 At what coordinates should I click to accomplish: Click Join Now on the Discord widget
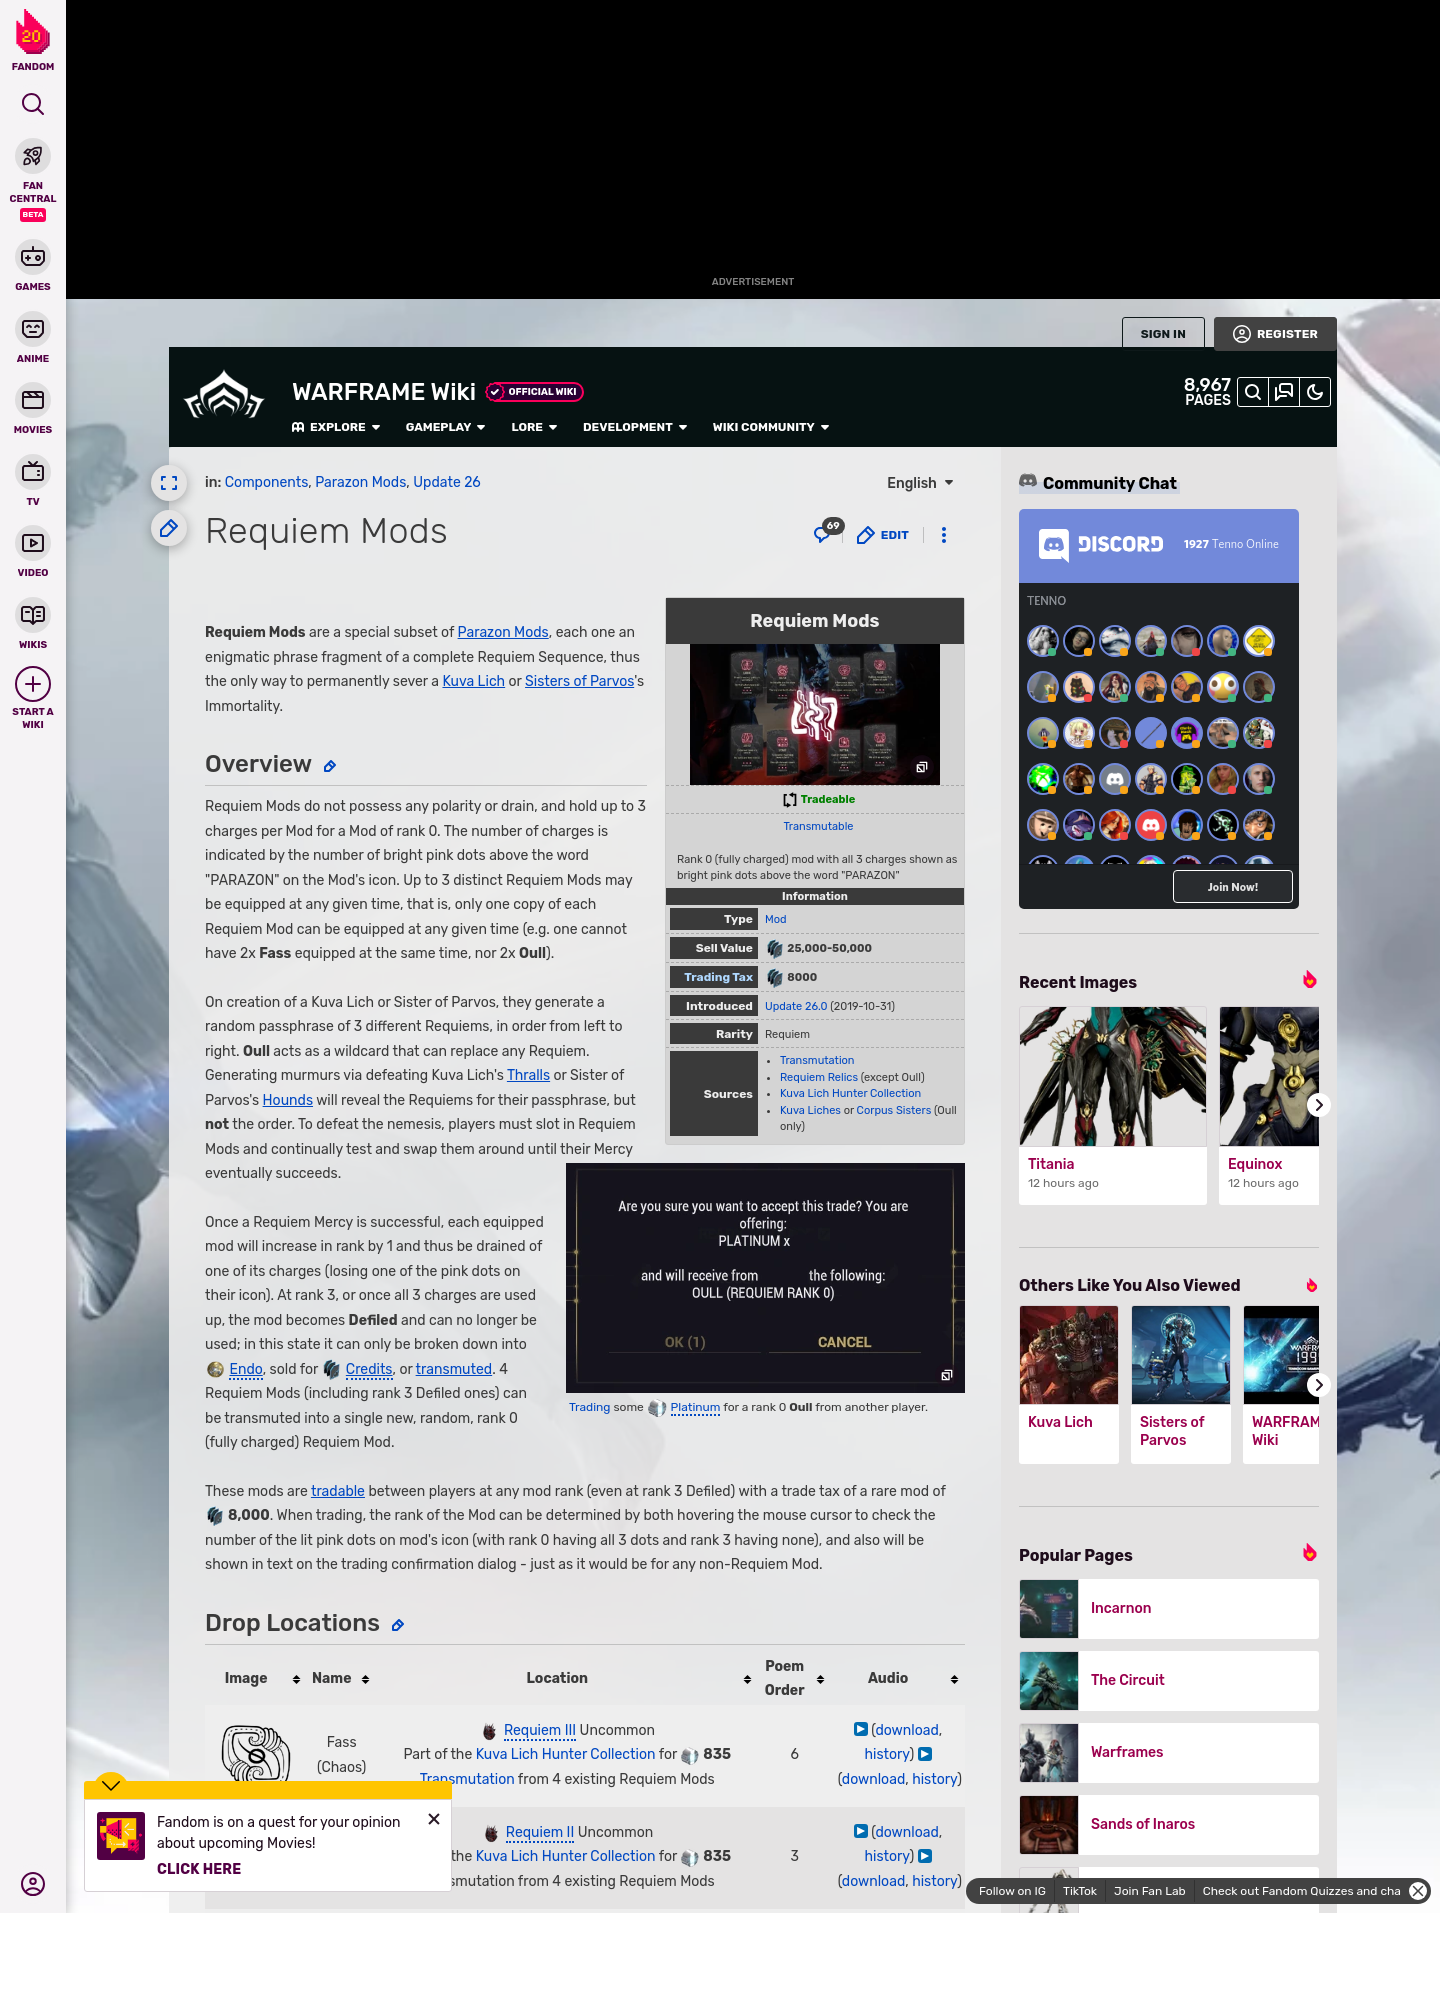click(x=1232, y=887)
